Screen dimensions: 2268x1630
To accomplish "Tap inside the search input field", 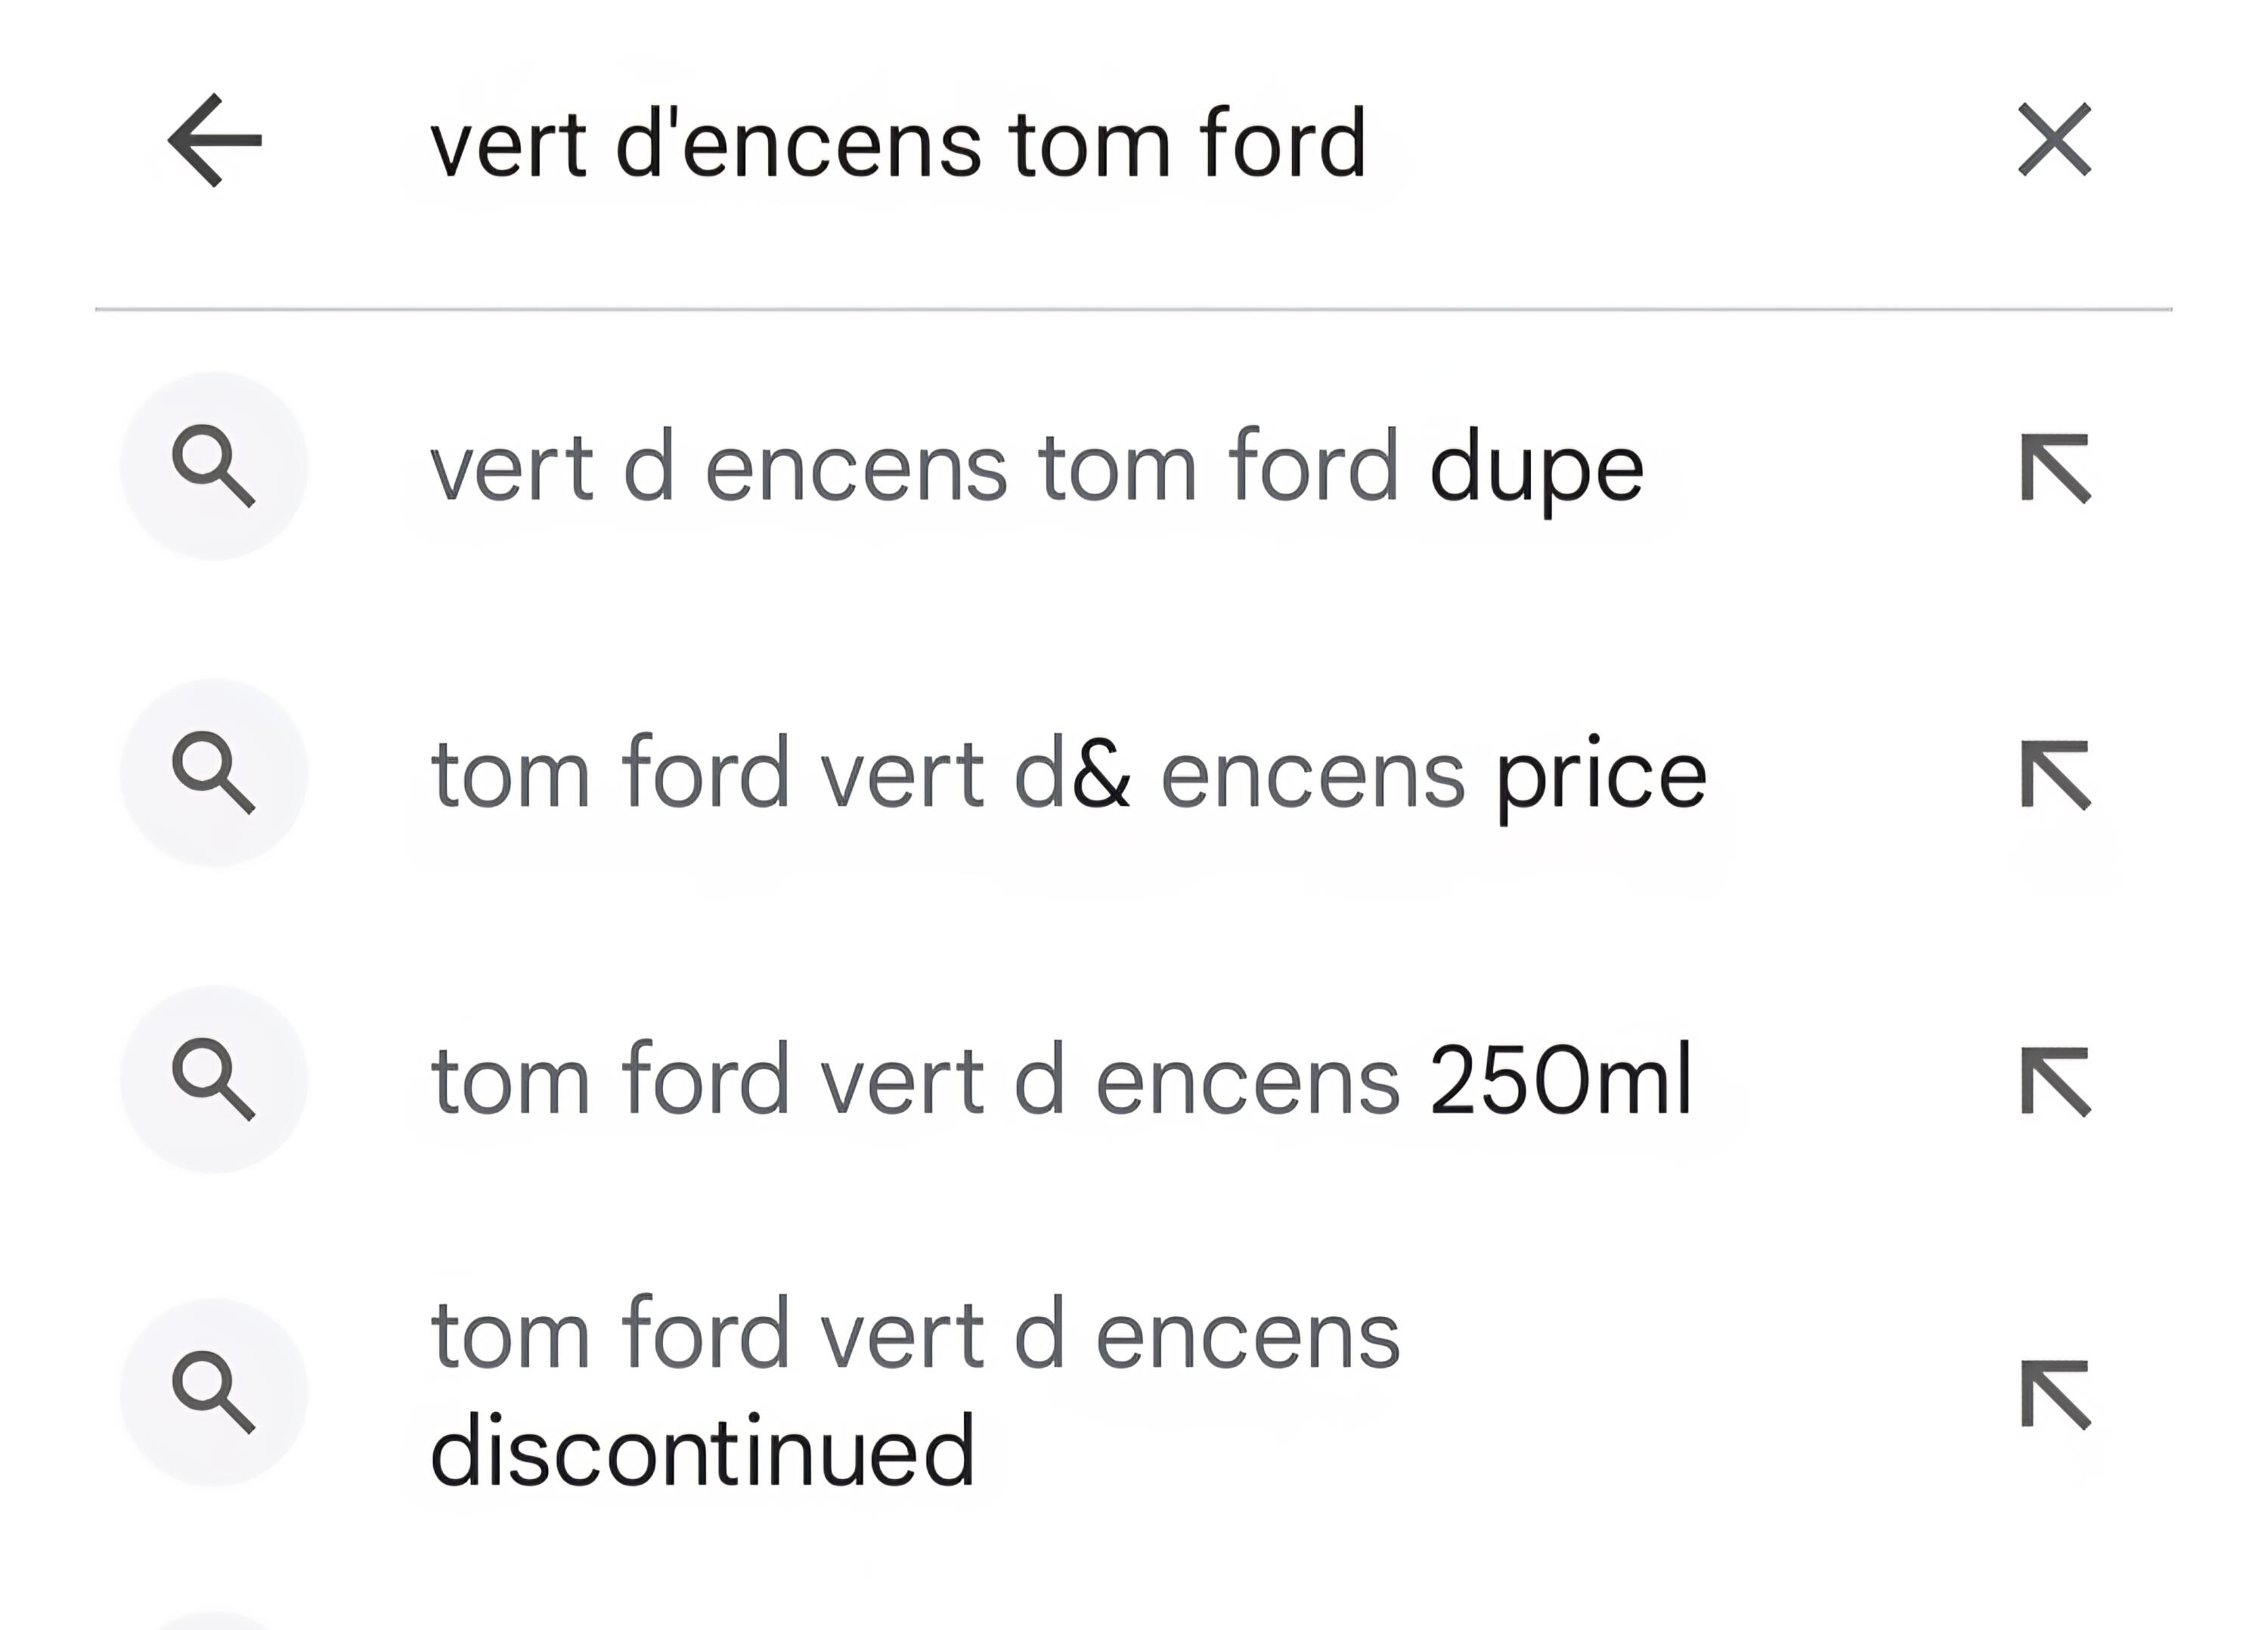I will pyautogui.click(x=1000, y=143).
